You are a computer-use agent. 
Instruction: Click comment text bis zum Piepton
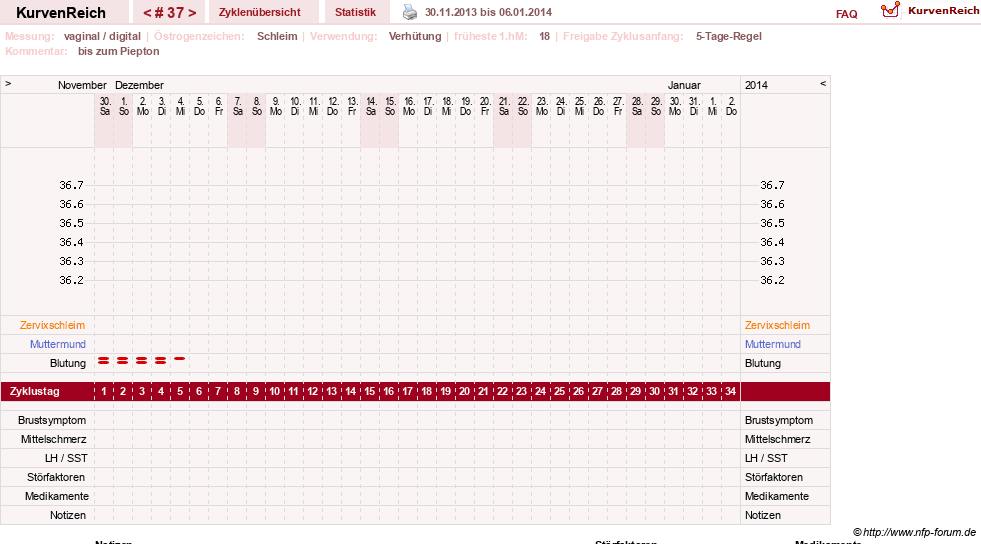119,51
